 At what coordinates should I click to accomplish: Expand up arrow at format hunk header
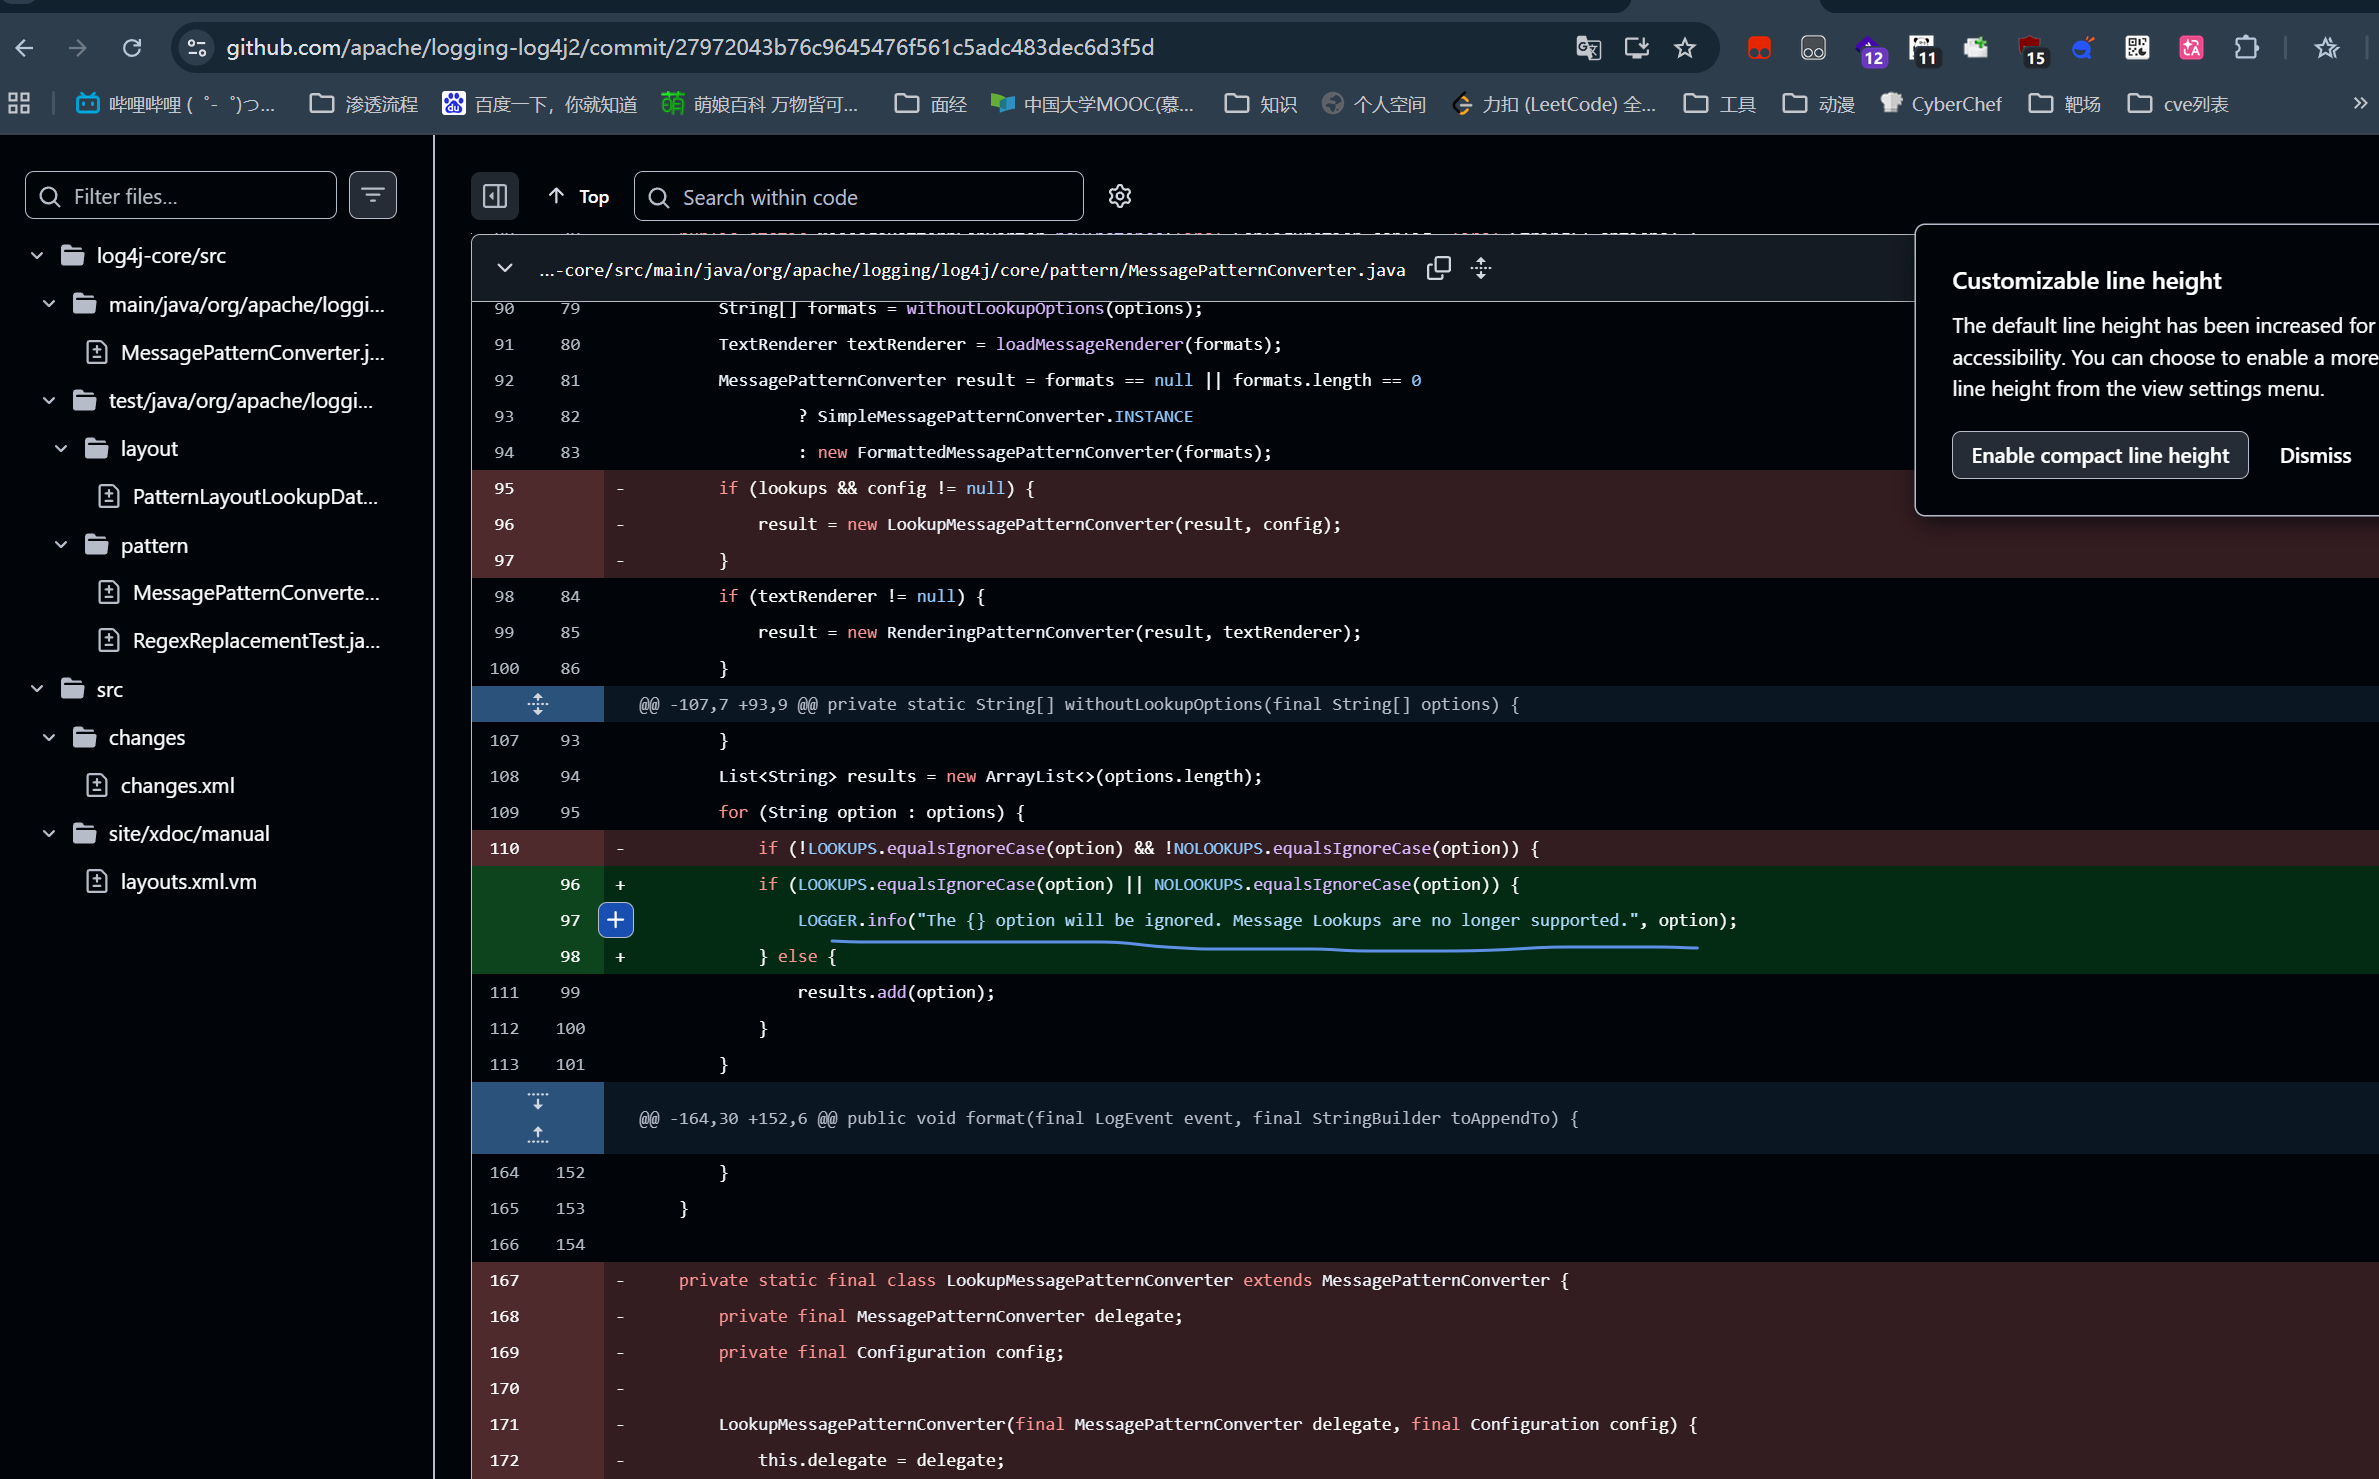[x=538, y=1135]
